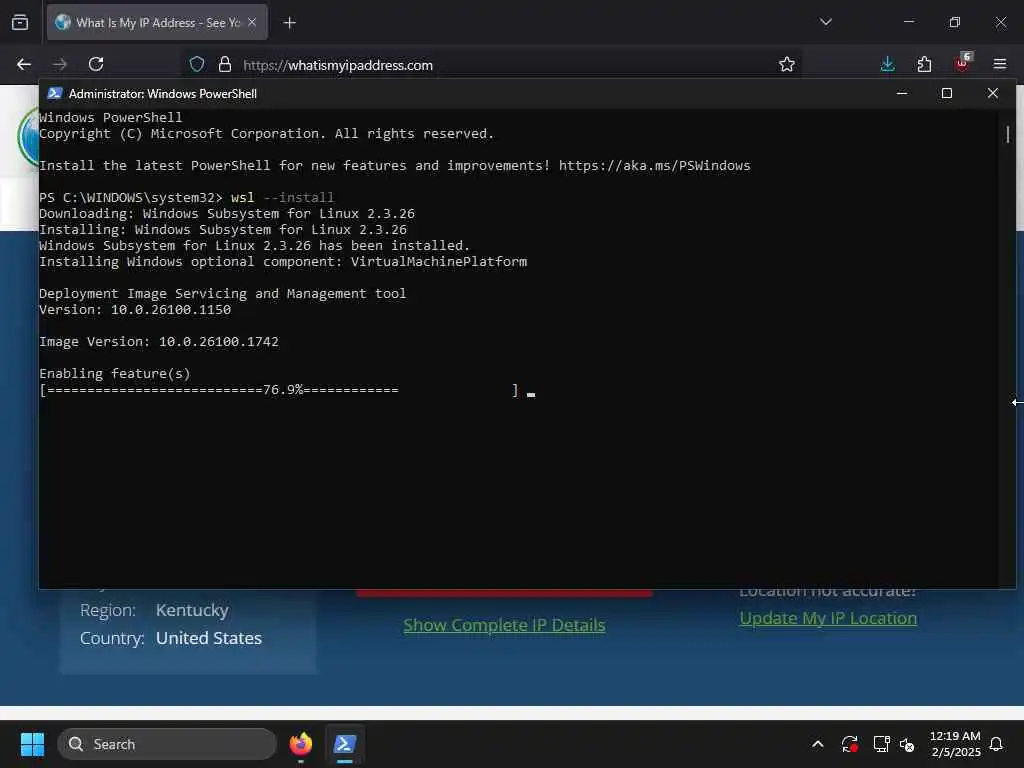This screenshot has height=768, width=1024.
Task: Click the network status tray icon
Action: point(881,744)
